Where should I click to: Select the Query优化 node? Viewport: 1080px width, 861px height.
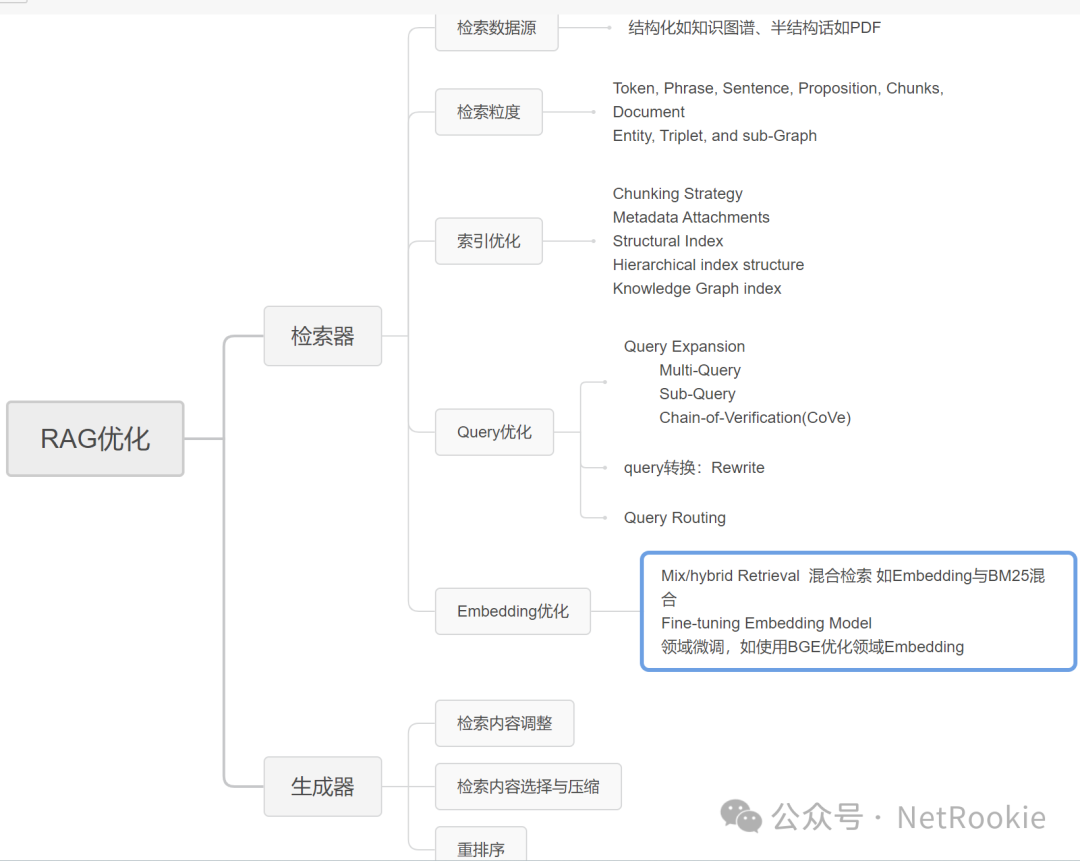494,432
